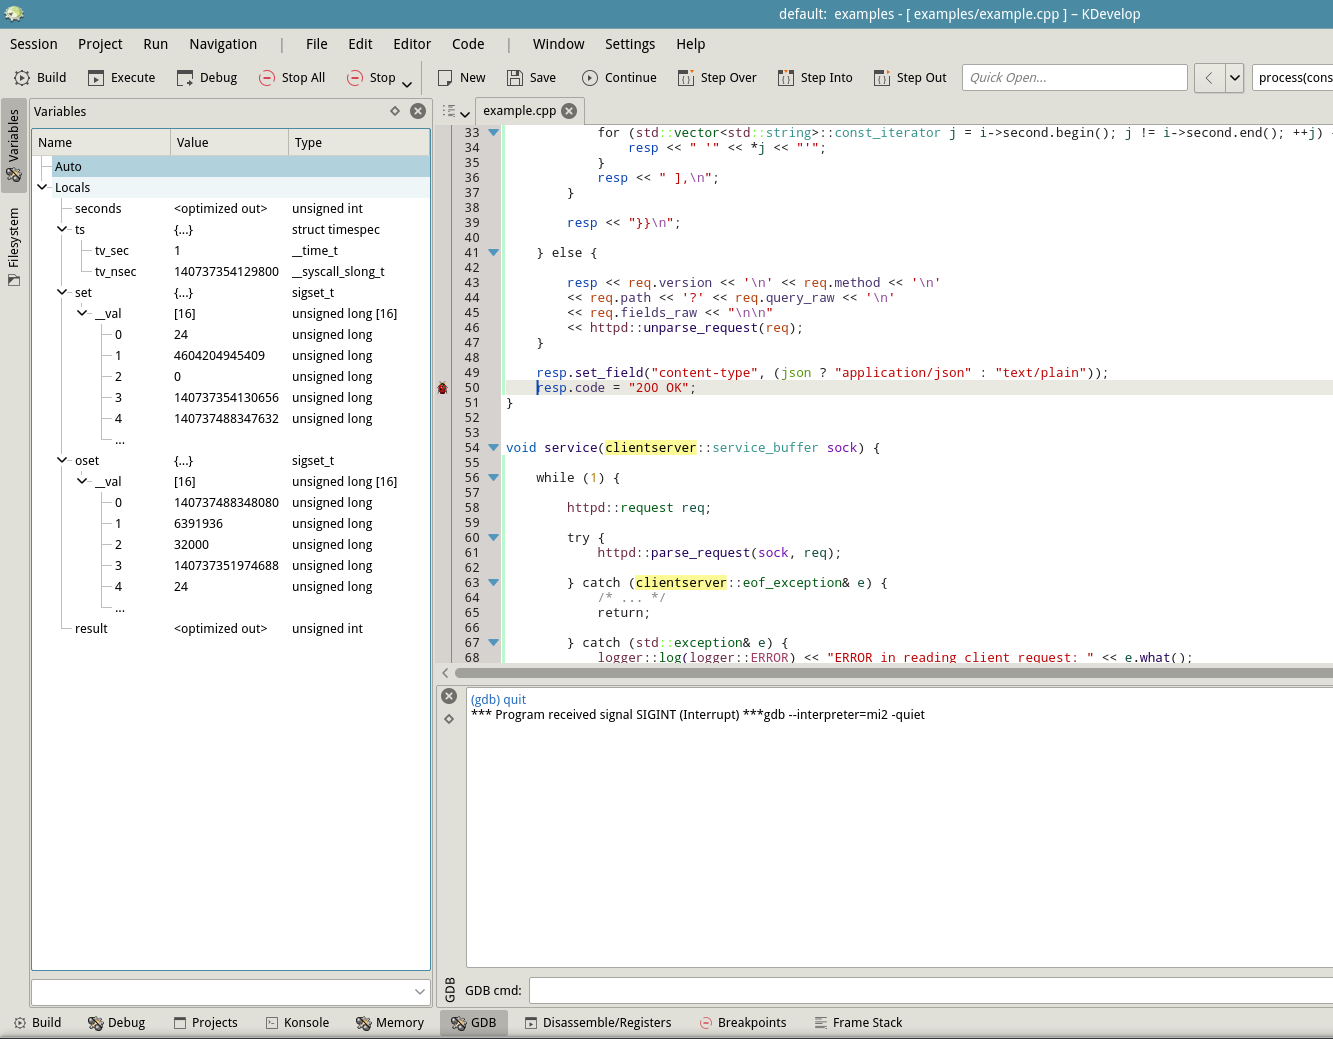
Task: Open the Navigation menu
Action: (x=223, y=44)
